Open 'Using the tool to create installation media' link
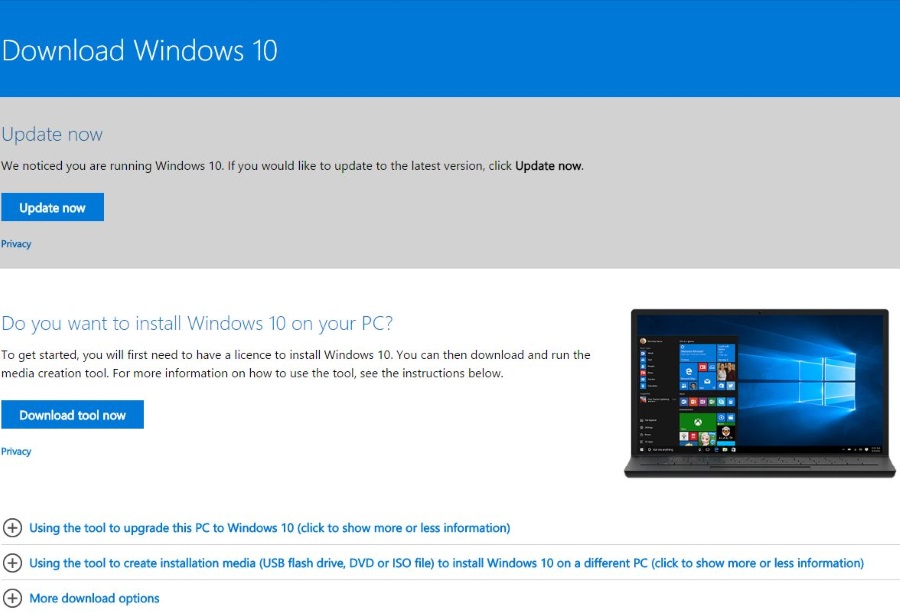This screenshot has width=900, height=614. pos(447,563)
